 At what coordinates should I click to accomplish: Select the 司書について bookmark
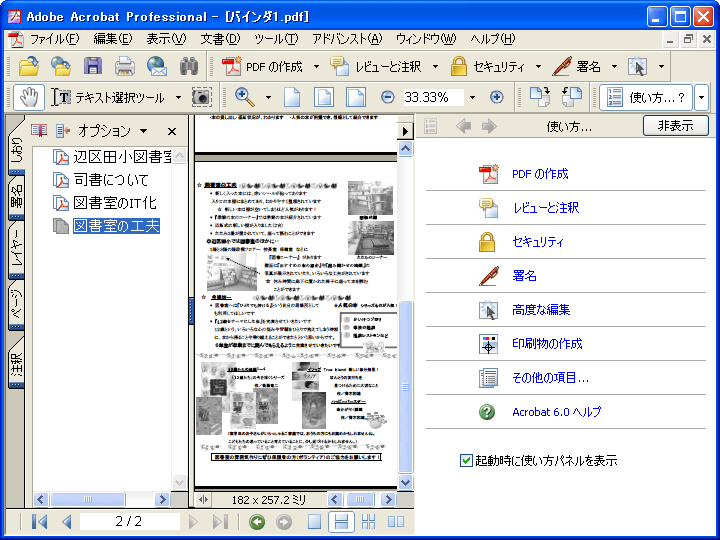click(111, 180)
